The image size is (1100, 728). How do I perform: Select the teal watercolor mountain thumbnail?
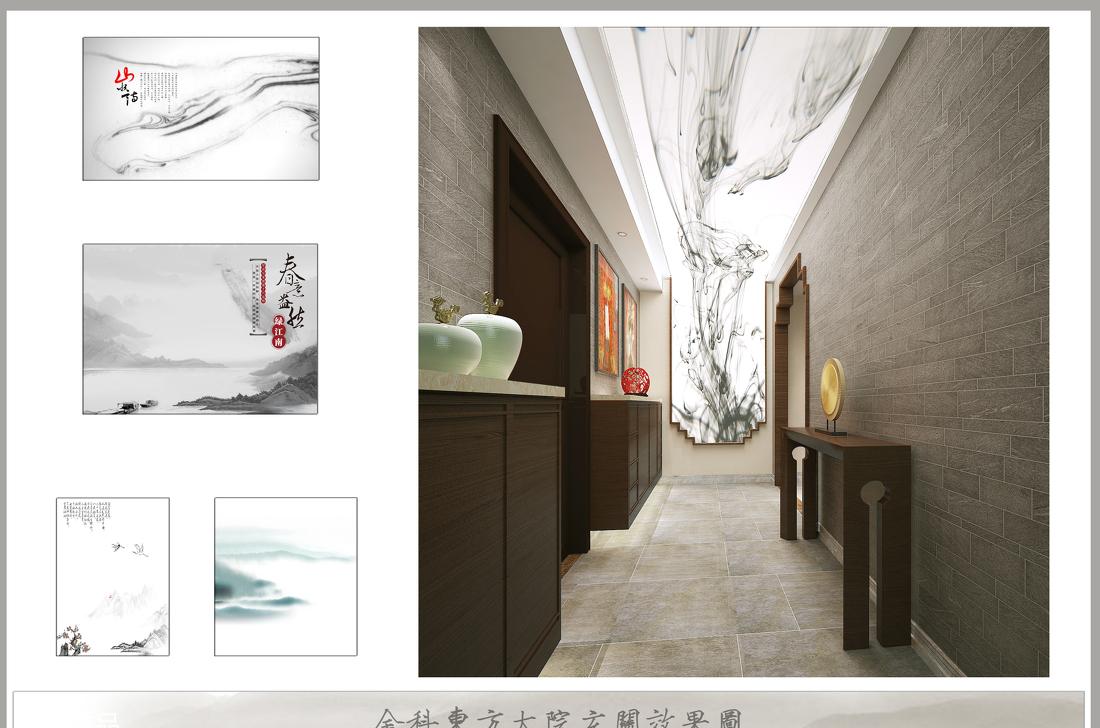point(285,577)
